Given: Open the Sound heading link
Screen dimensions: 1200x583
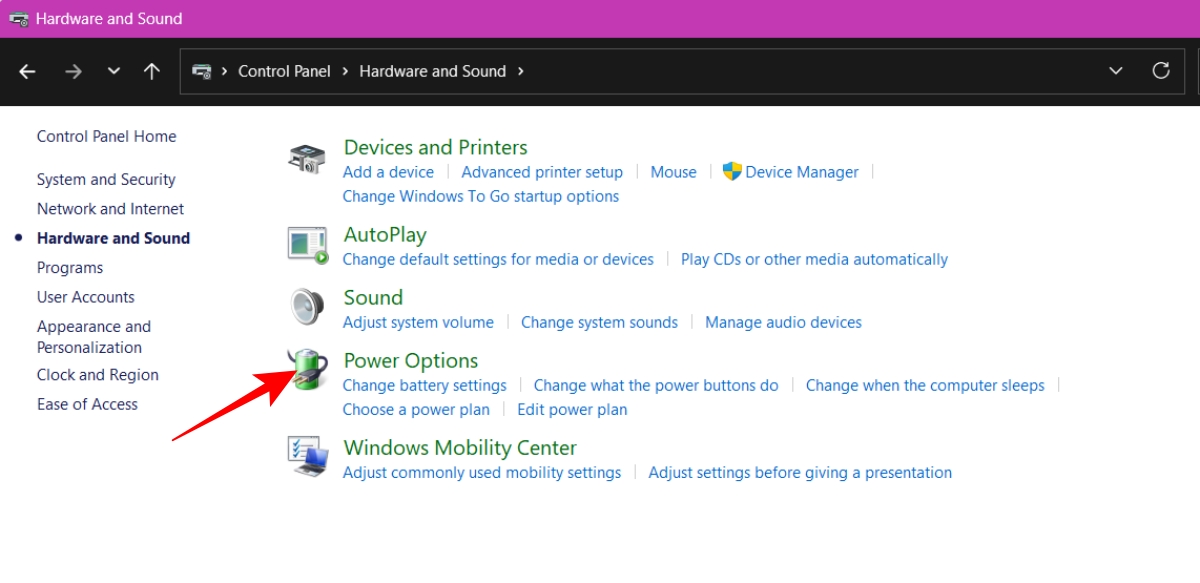Looking at the screenshot, I should (x=373, y=297).
